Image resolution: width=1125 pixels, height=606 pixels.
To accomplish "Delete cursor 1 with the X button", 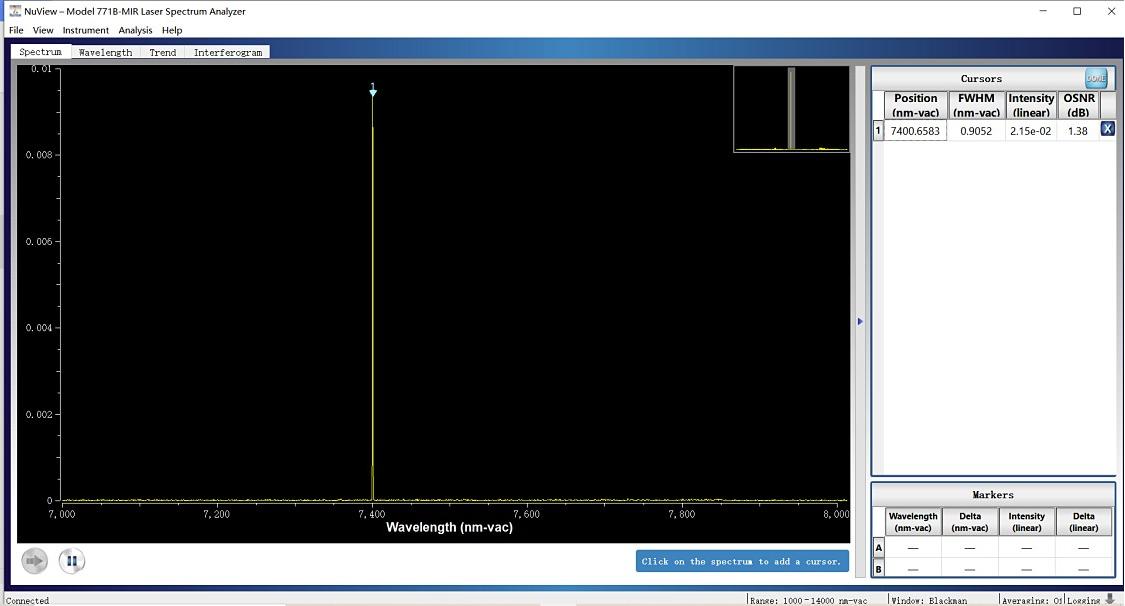I will pyautogui.click(x=1108, y=129).
